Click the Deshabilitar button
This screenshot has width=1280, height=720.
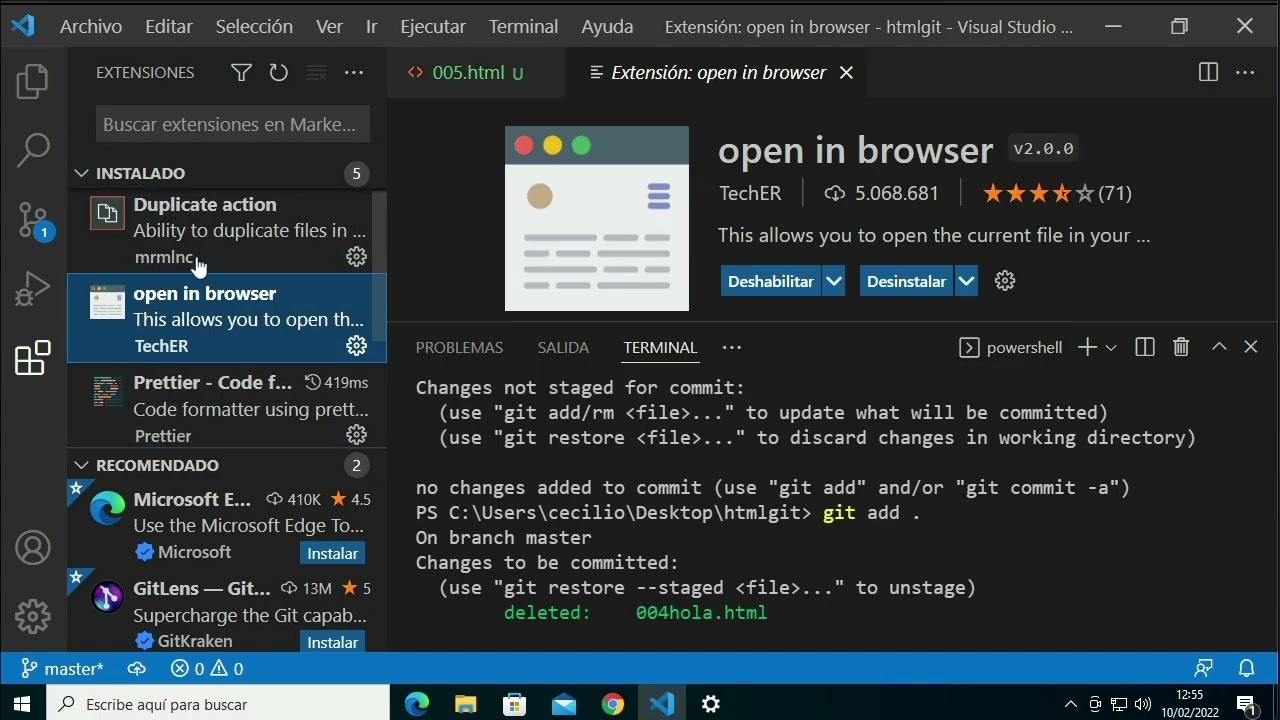(x=771, y=281)
